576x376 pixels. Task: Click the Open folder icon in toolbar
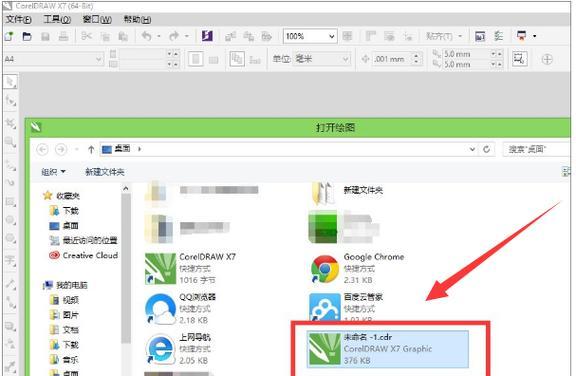[27, 36]
